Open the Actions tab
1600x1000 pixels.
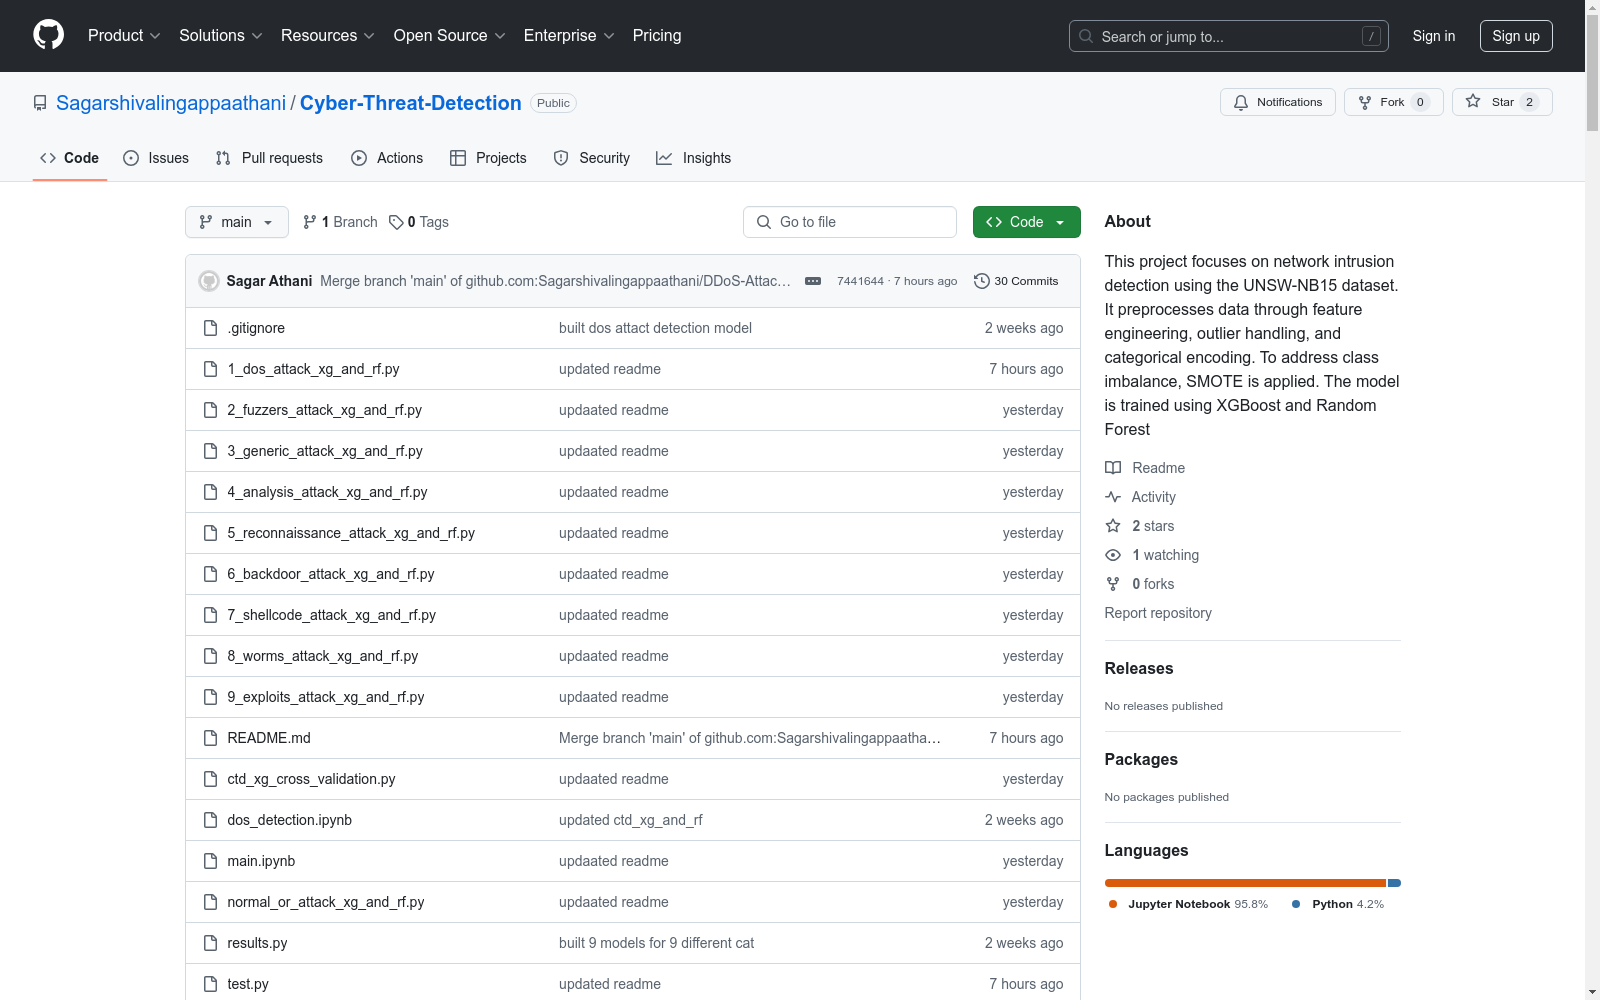click(387, 158)
